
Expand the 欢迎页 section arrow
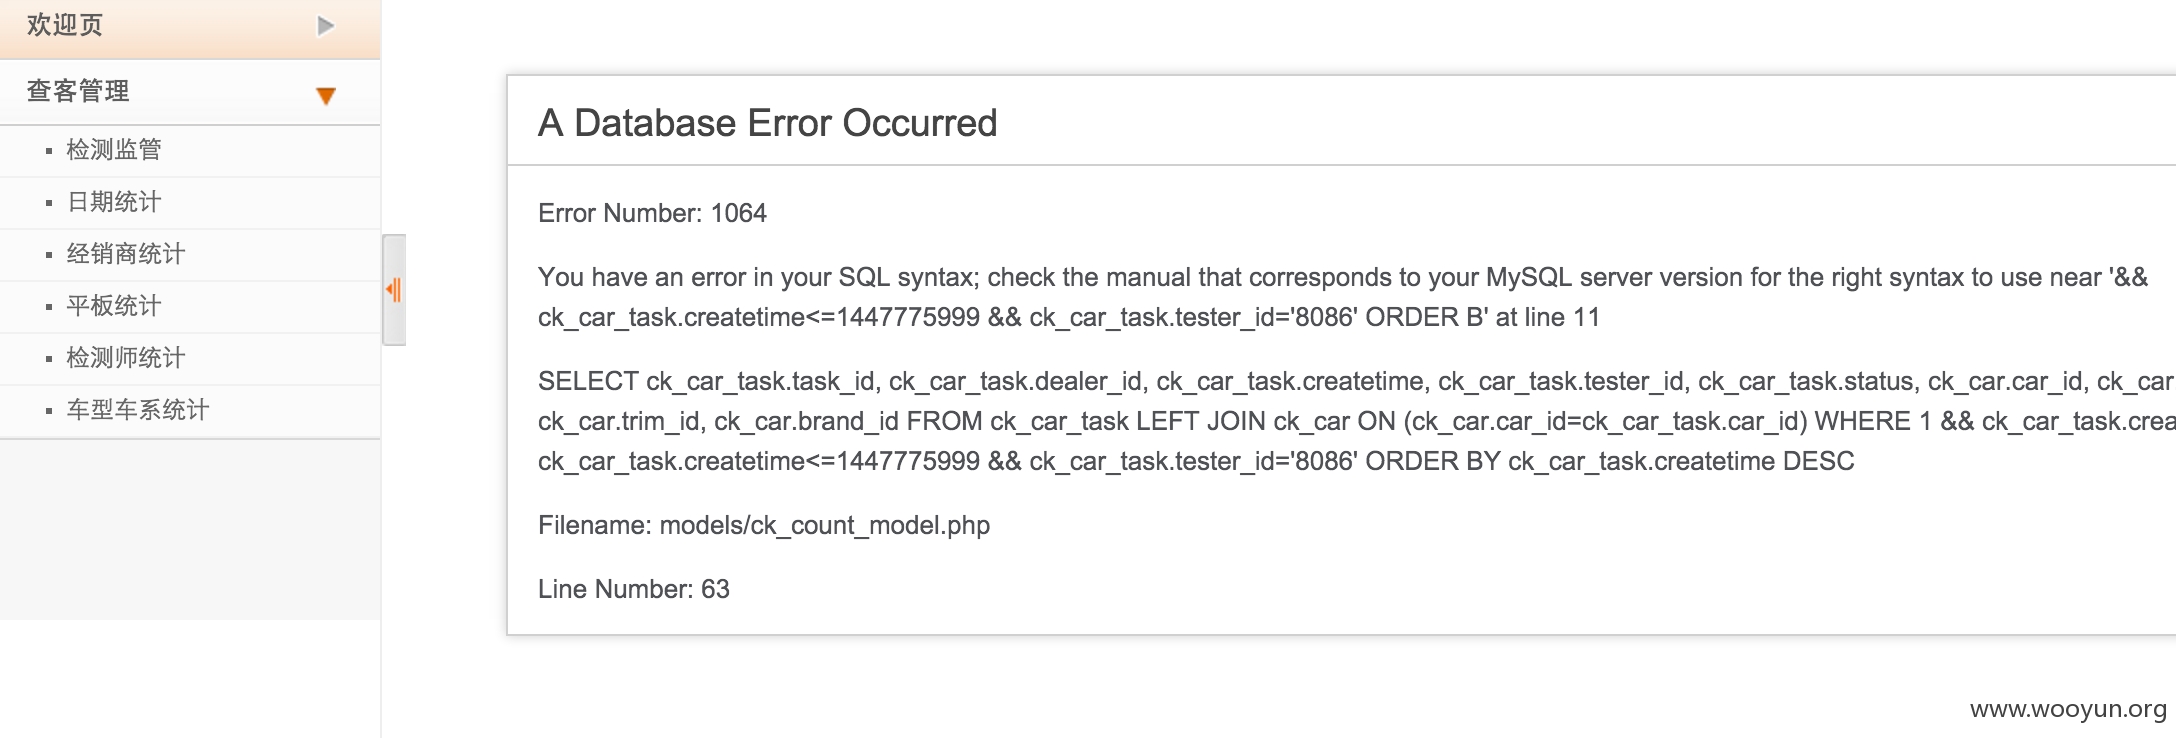tap(325, 26)
